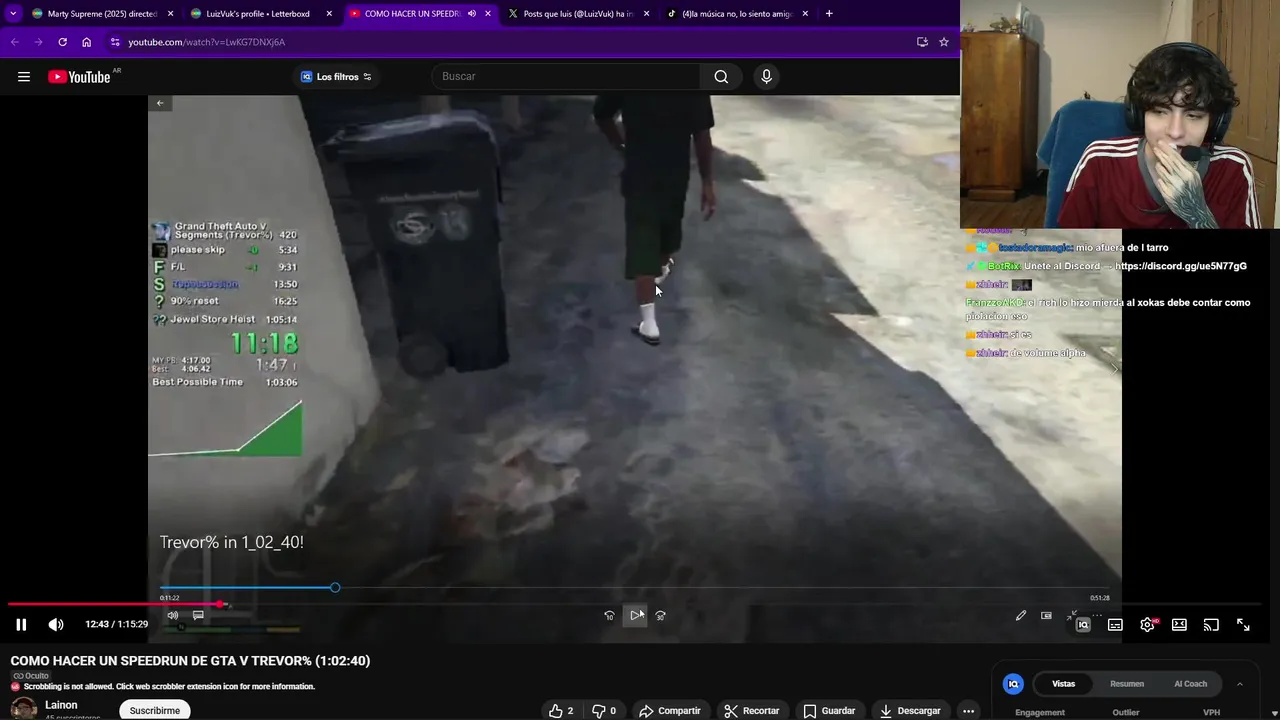Mute tab audio via the speaker indicator
The width and height of the screenshot is (1280, 720).
(x=472, y=14)
